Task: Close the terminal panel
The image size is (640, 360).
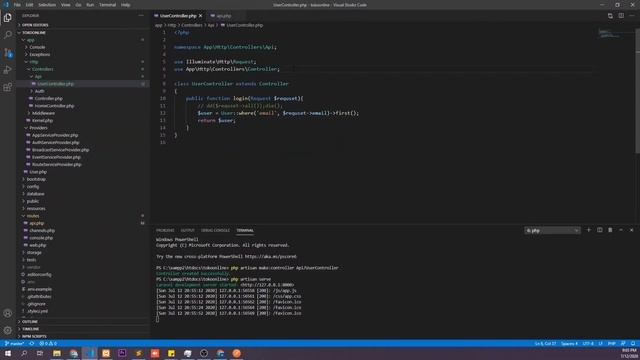Action: pos(631,230)
